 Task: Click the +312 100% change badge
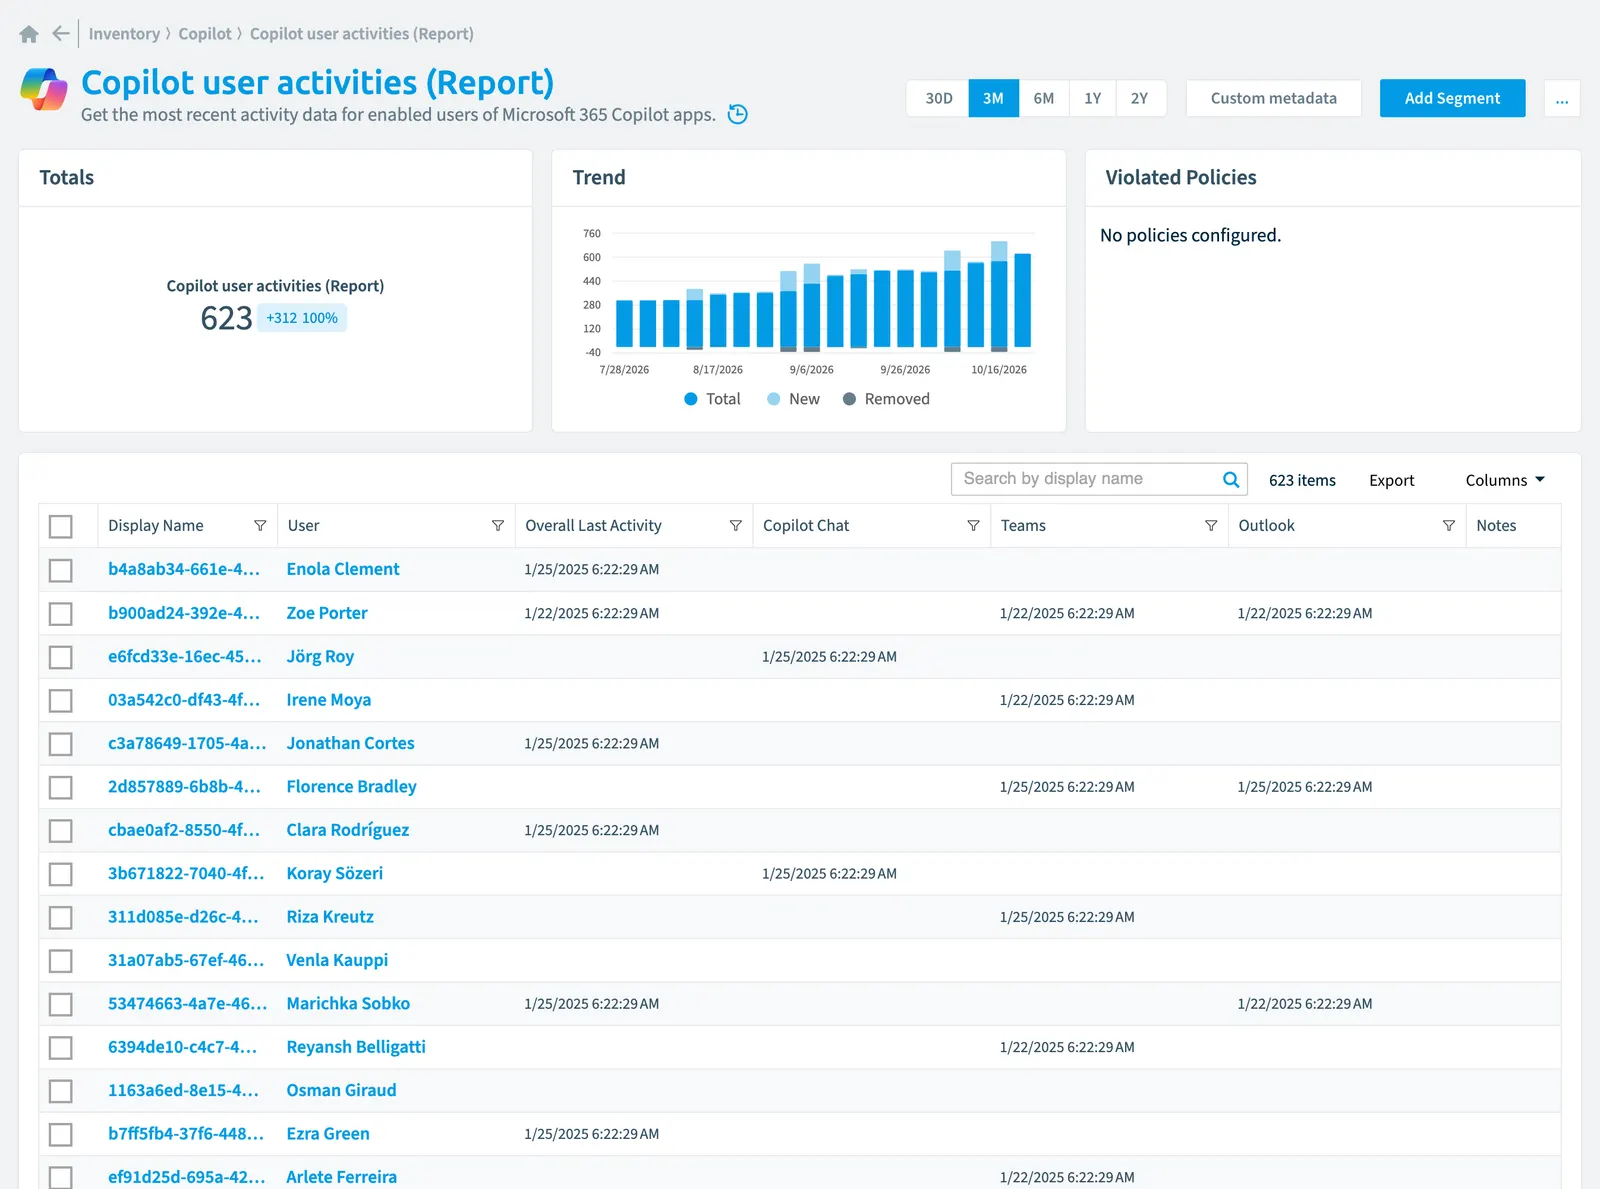[302, 318]
